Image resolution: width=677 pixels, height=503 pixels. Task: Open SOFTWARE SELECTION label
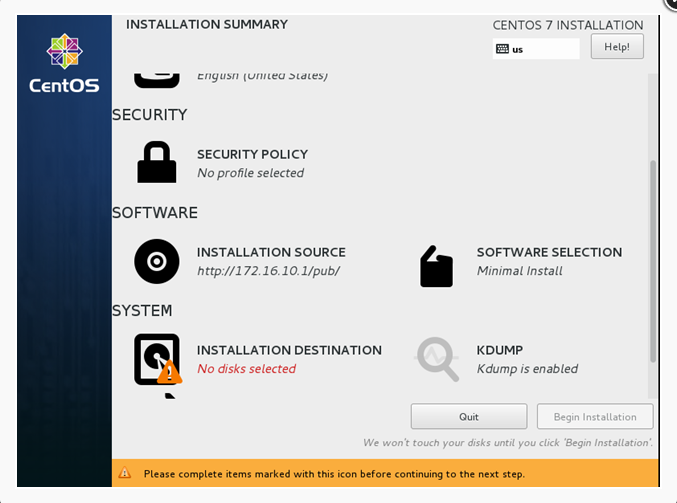pyautogui.click(x=549, y=252)
